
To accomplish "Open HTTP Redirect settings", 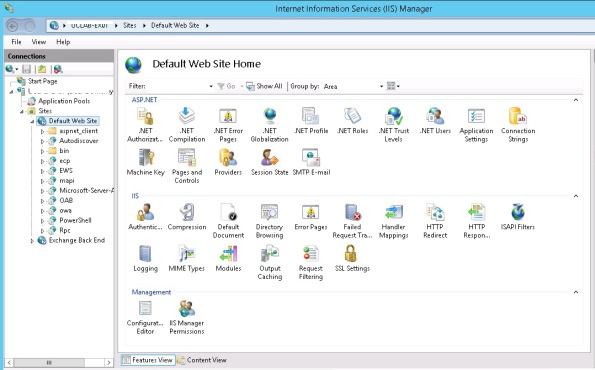I will (x=435, y=221).
